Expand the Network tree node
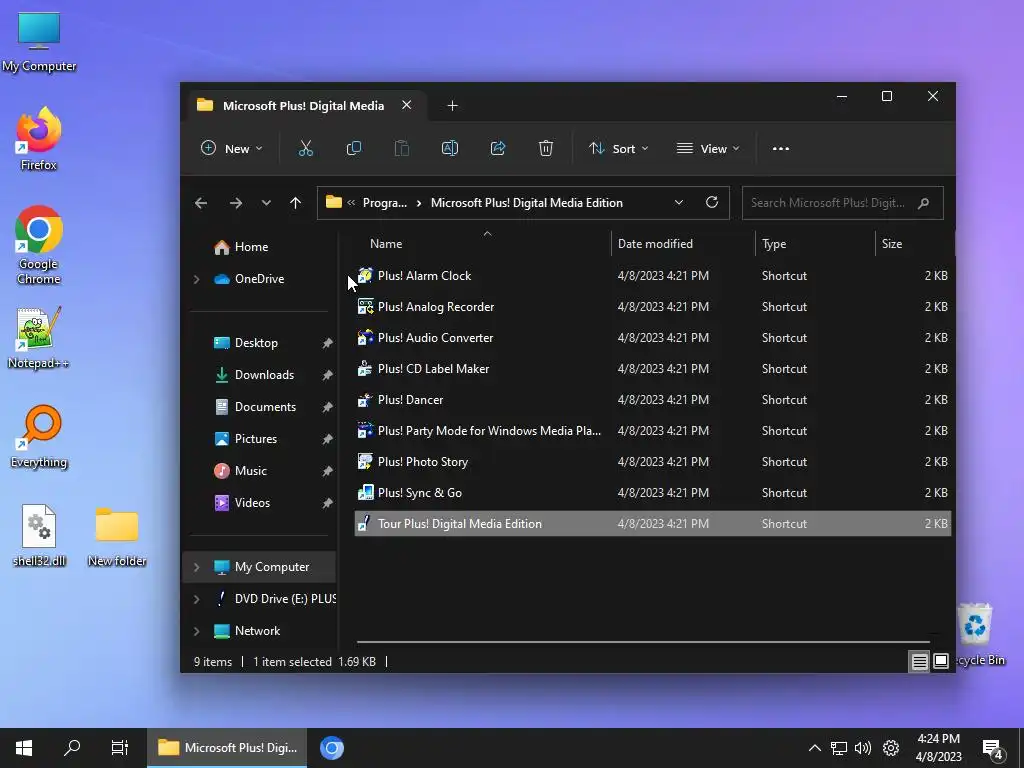The image size is (1024, 768). 197,631
